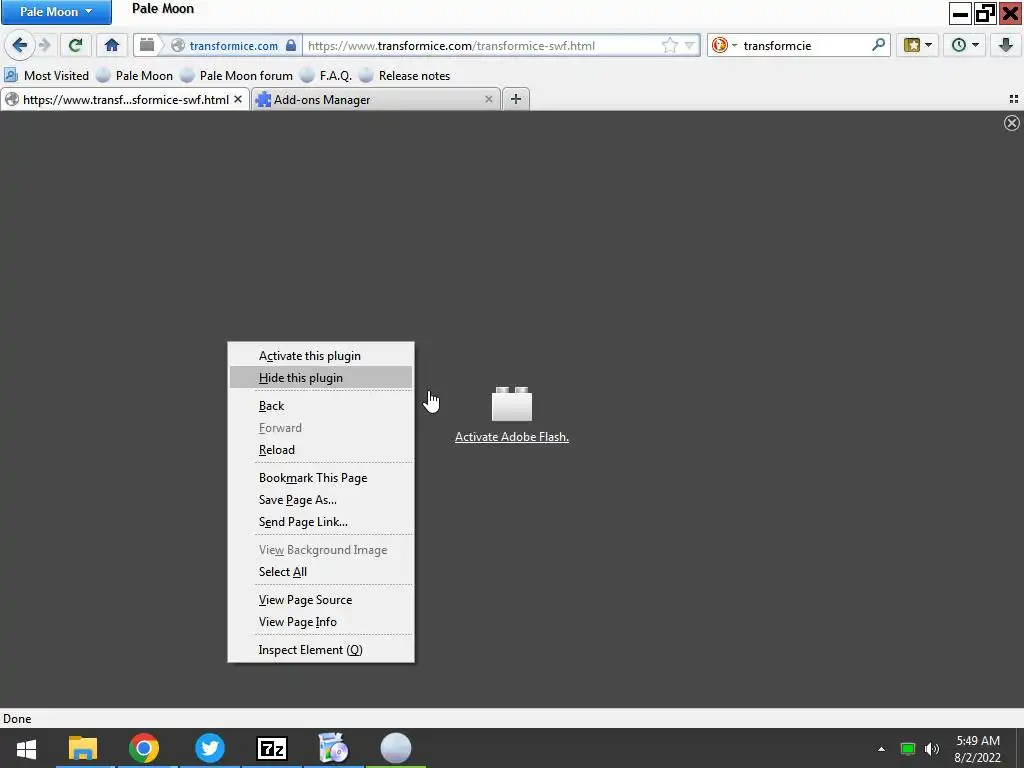This screenshot has height=768, width=1024.
Task: Go back using the toolbar arrow
Action: (20, 45)
